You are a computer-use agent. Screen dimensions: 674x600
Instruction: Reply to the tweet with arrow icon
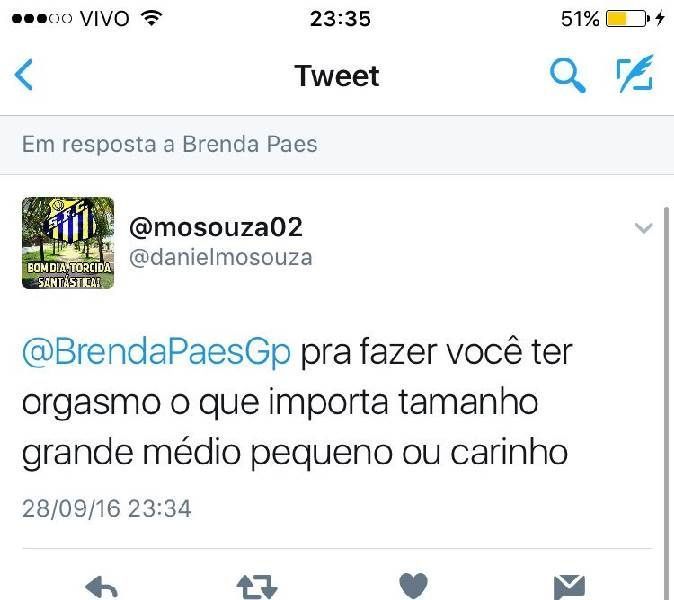pos(101,587)
